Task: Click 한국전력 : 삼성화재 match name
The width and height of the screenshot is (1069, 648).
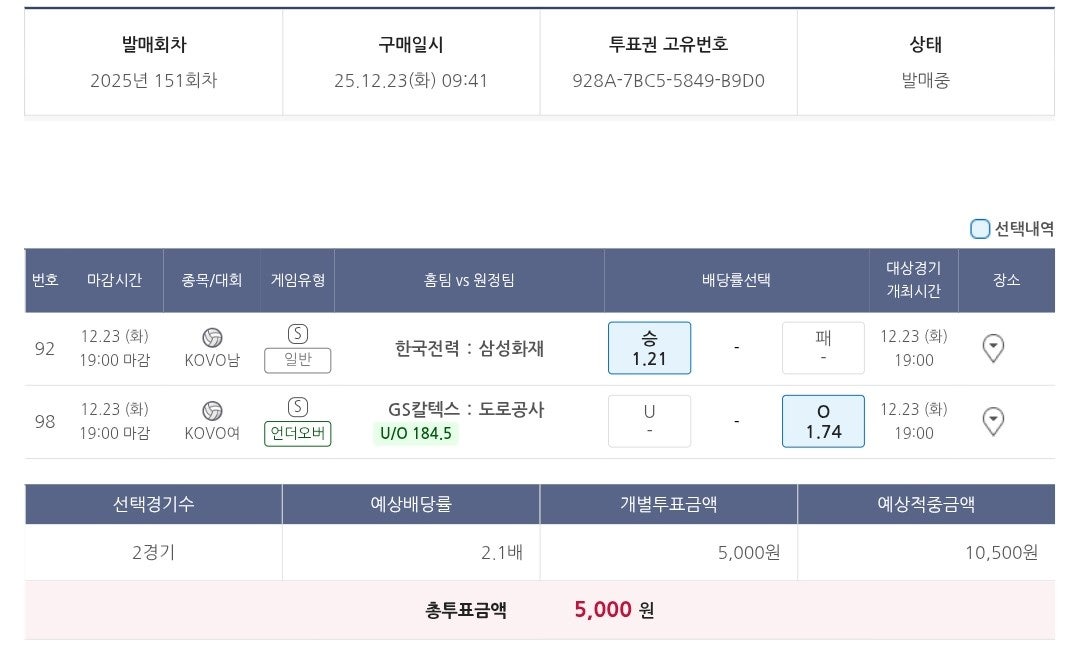Action: click(x=469, y=348)
